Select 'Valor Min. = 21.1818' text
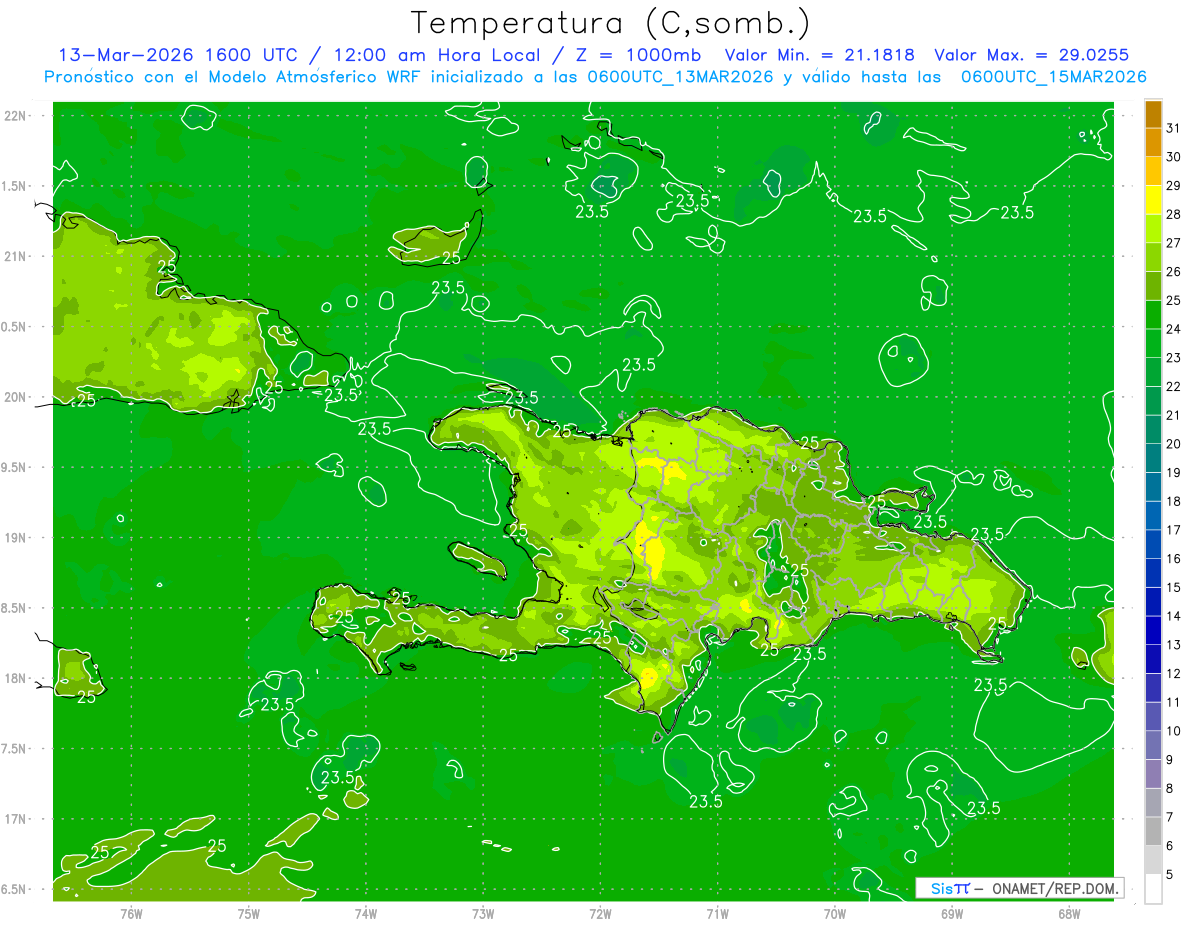This screenshot has width=1200, height=927. pos(821,55)
